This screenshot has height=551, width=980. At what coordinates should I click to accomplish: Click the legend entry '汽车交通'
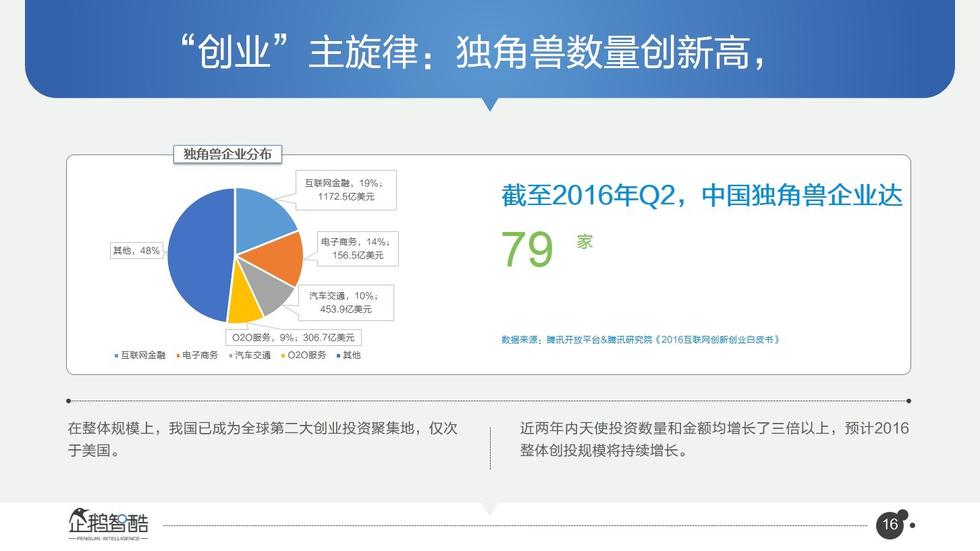click(250, 355)
